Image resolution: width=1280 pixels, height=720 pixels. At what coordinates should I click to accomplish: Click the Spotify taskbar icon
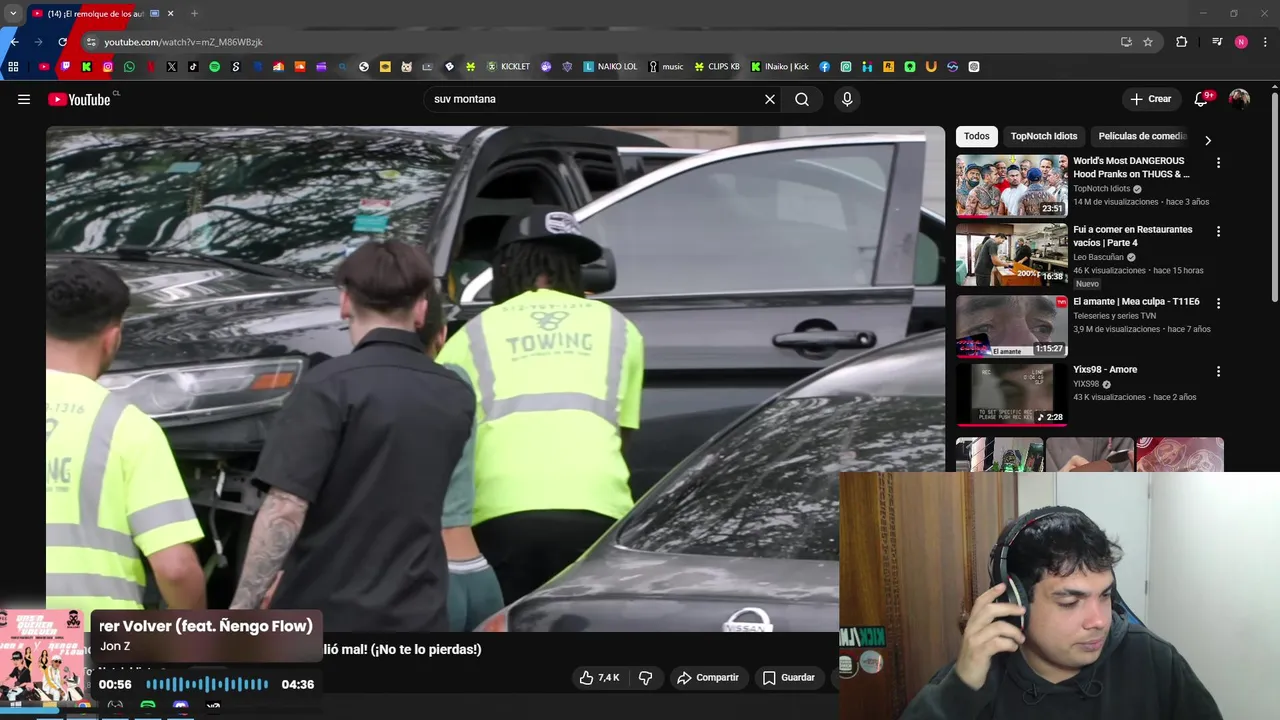point(148,707)
